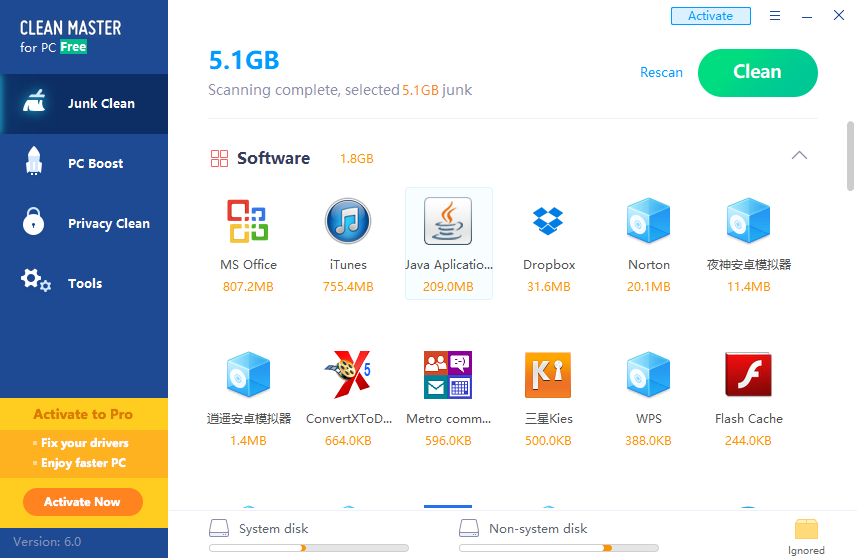Click the Software 1.8GB size label
This screenshot has width=857, height=558.
tap(357, 159)
